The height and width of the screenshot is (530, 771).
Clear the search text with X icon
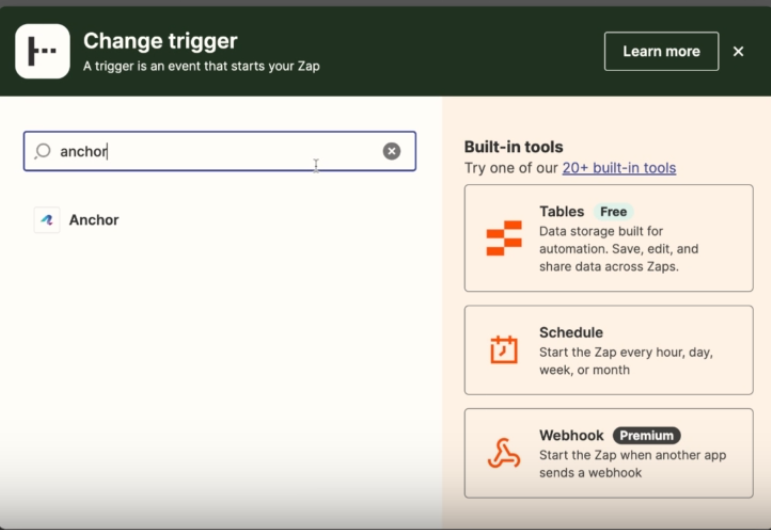[391, 151]
